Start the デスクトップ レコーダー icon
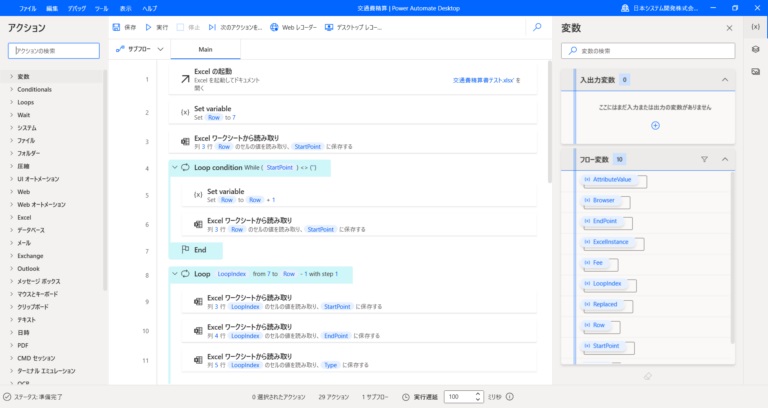This screenshot has width=768, height=408. 329,27
